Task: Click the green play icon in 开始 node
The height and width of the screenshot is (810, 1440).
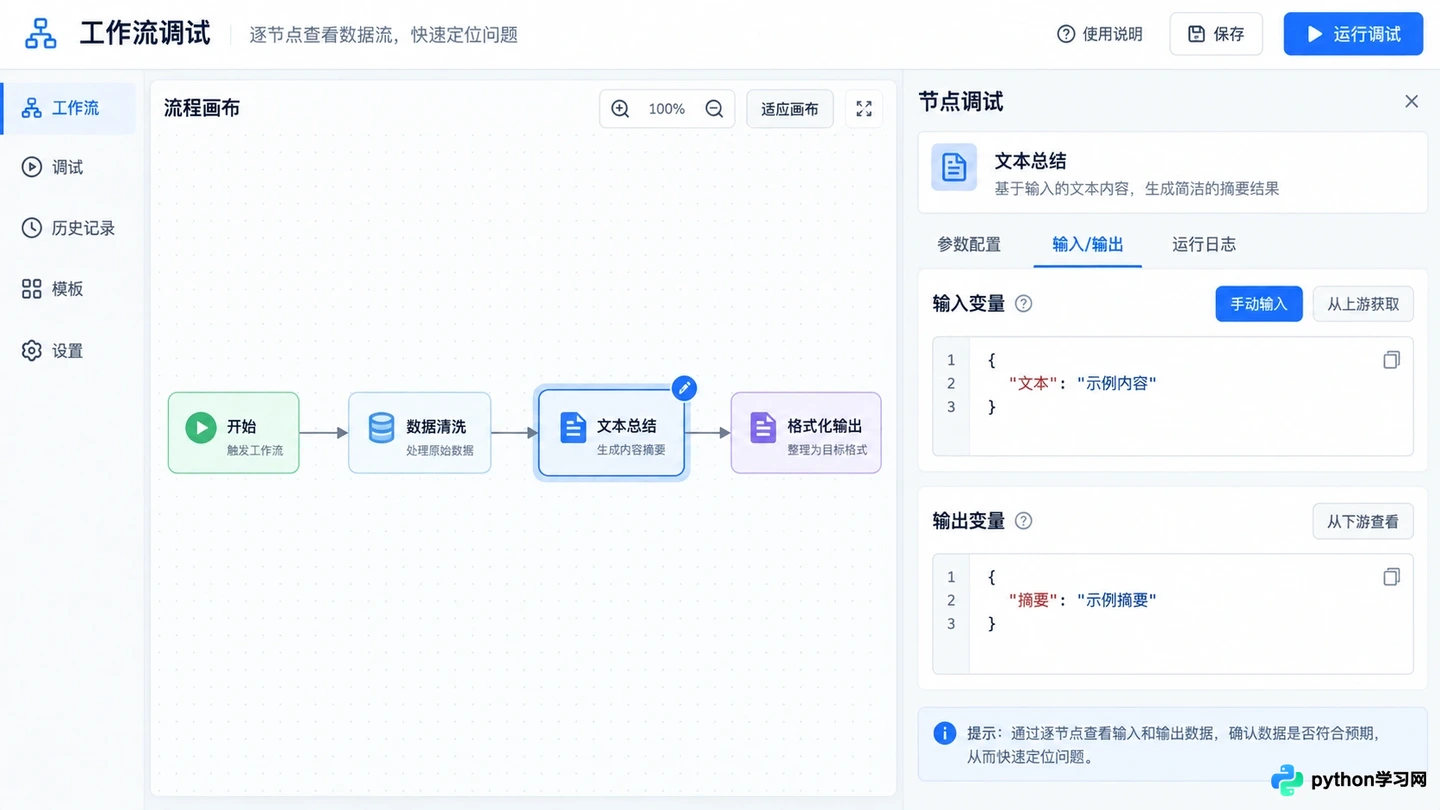Action: point(201,428)
